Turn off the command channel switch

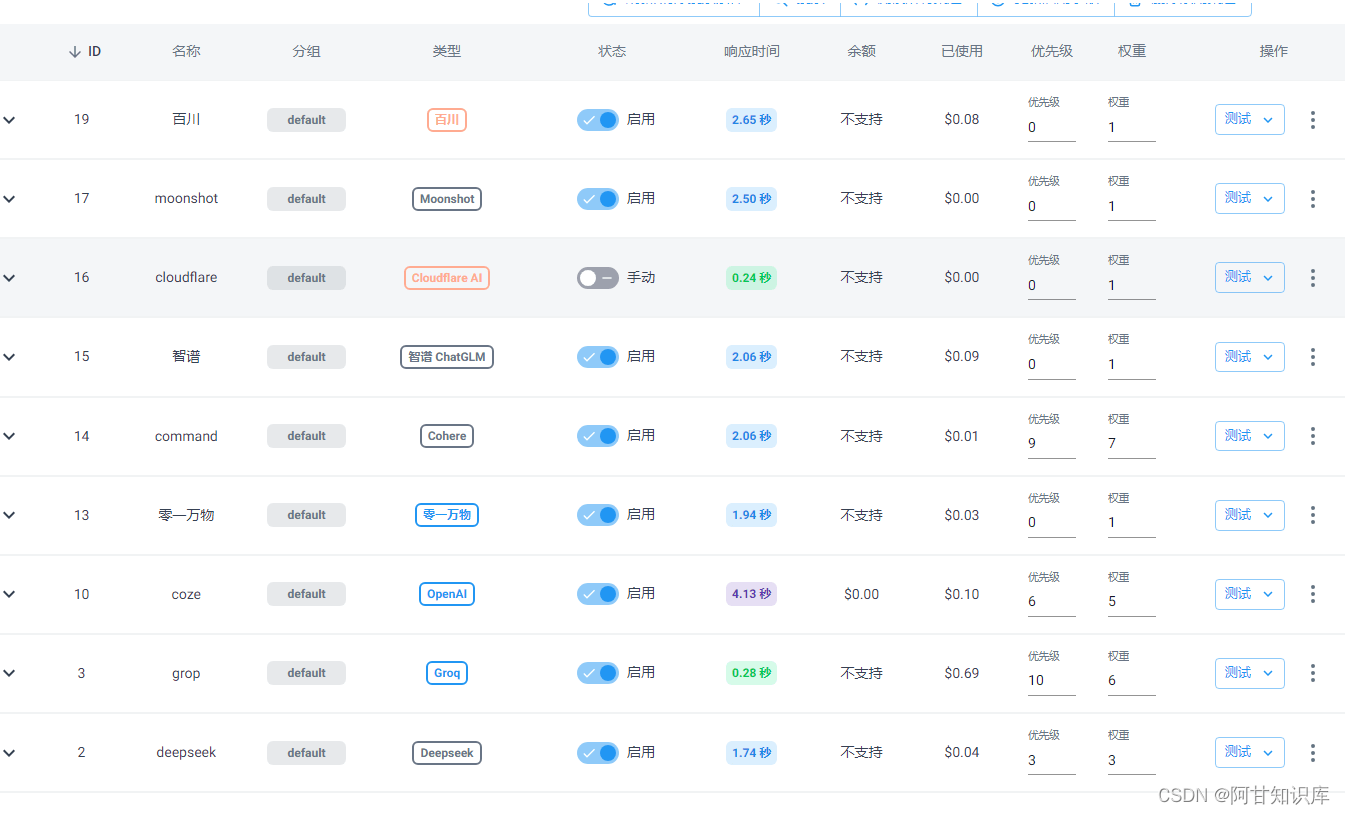click(x=598, y=436)
